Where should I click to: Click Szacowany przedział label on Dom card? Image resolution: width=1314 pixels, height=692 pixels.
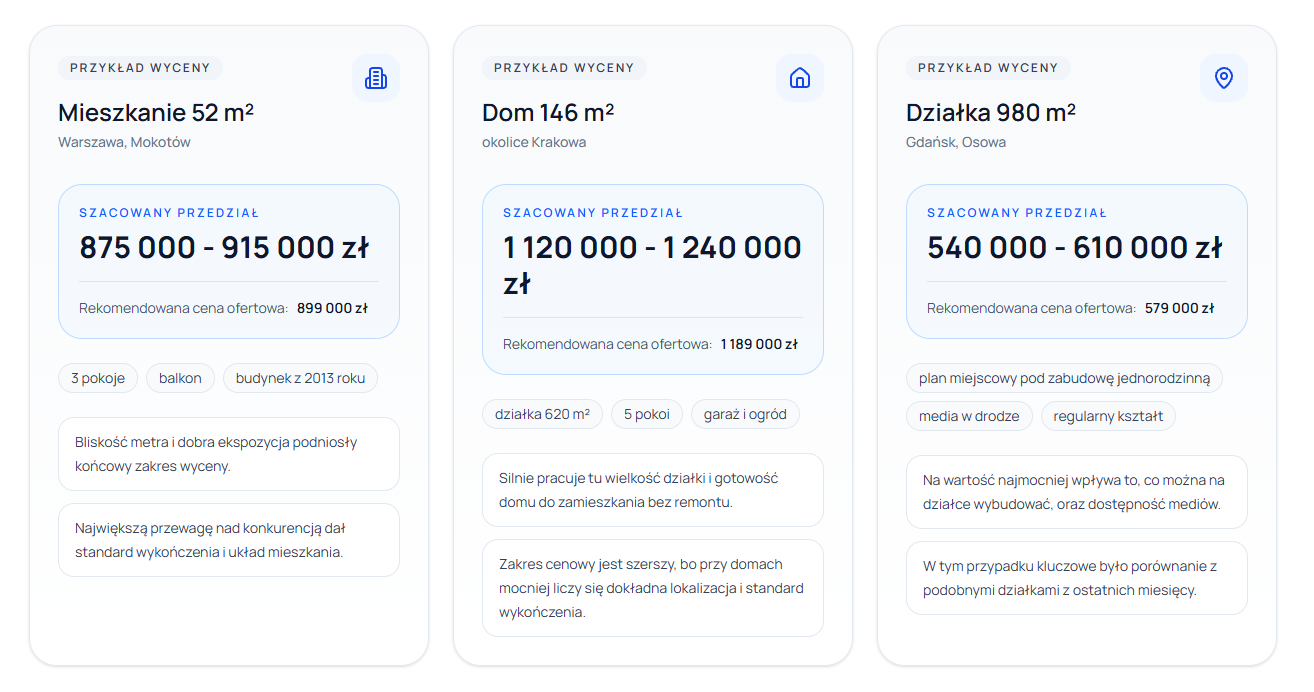click(x=593, y=213)
